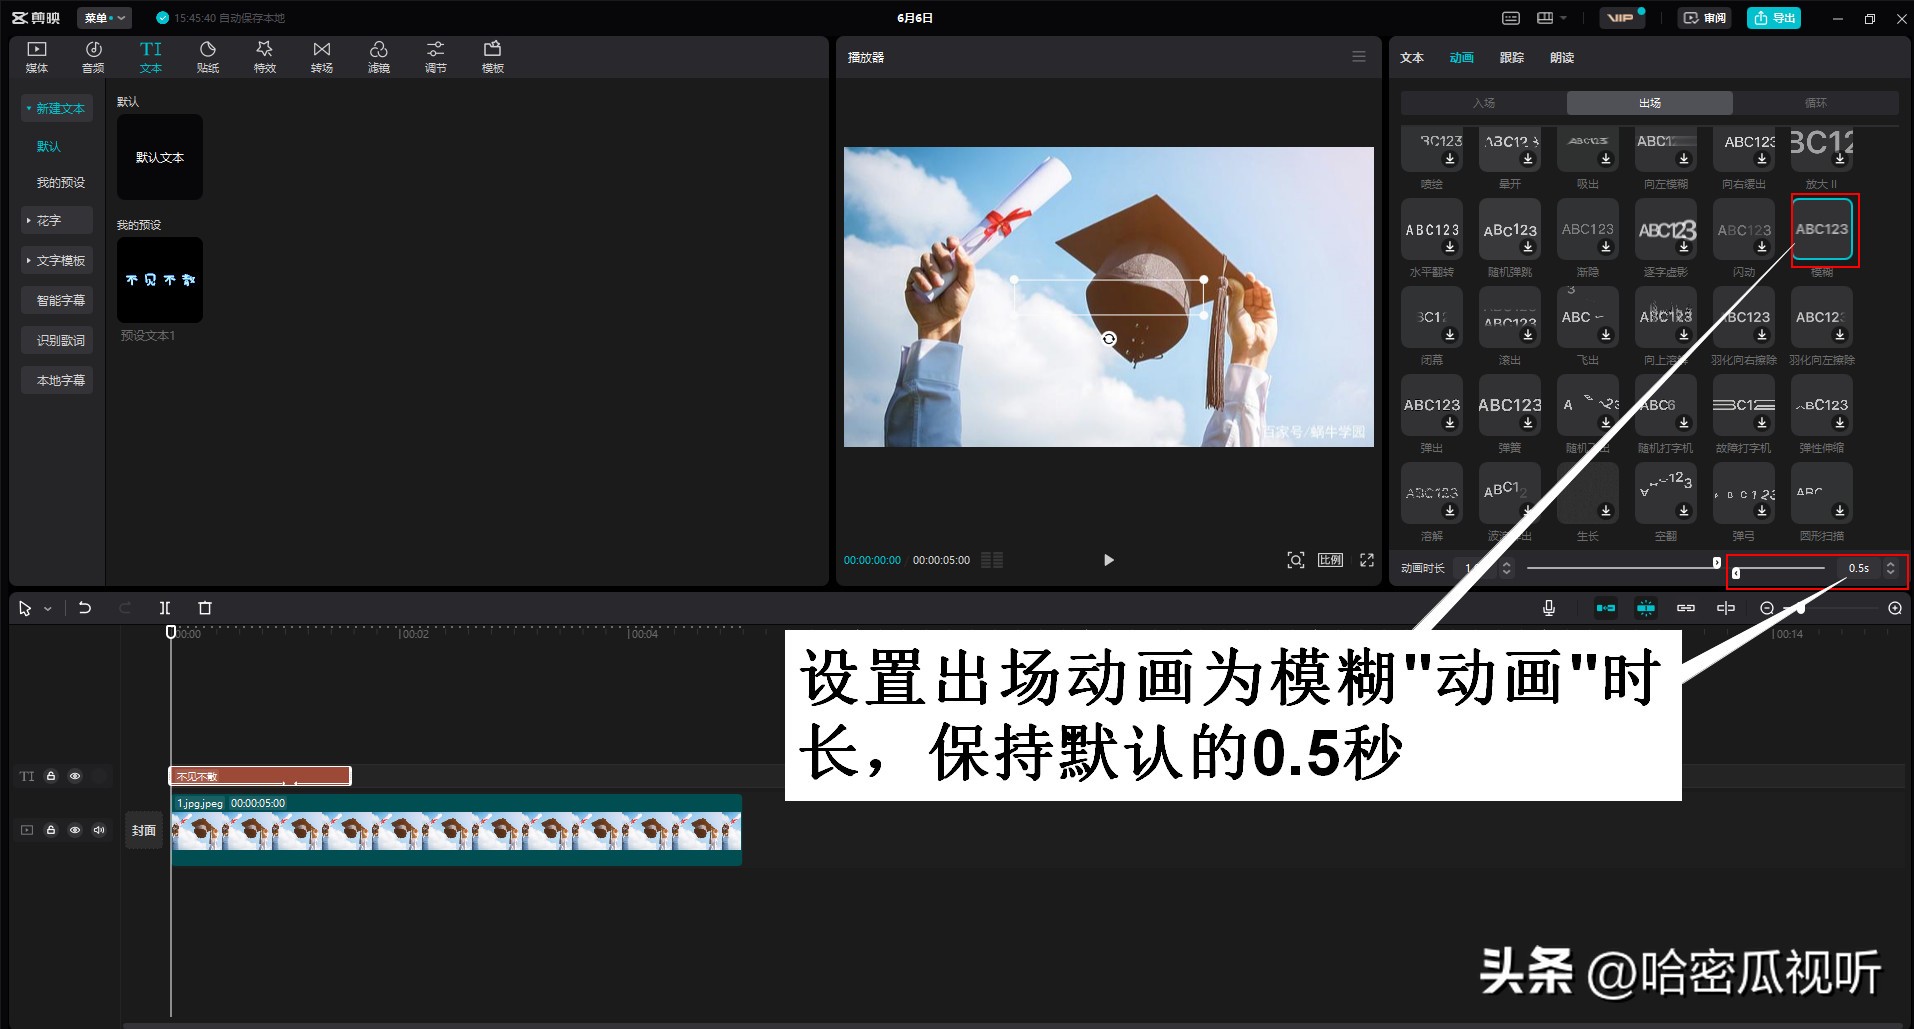Click the 智能字幕 button in sidebar
The height and width of the screenshot is (1029, 1914).
[57, 300]
